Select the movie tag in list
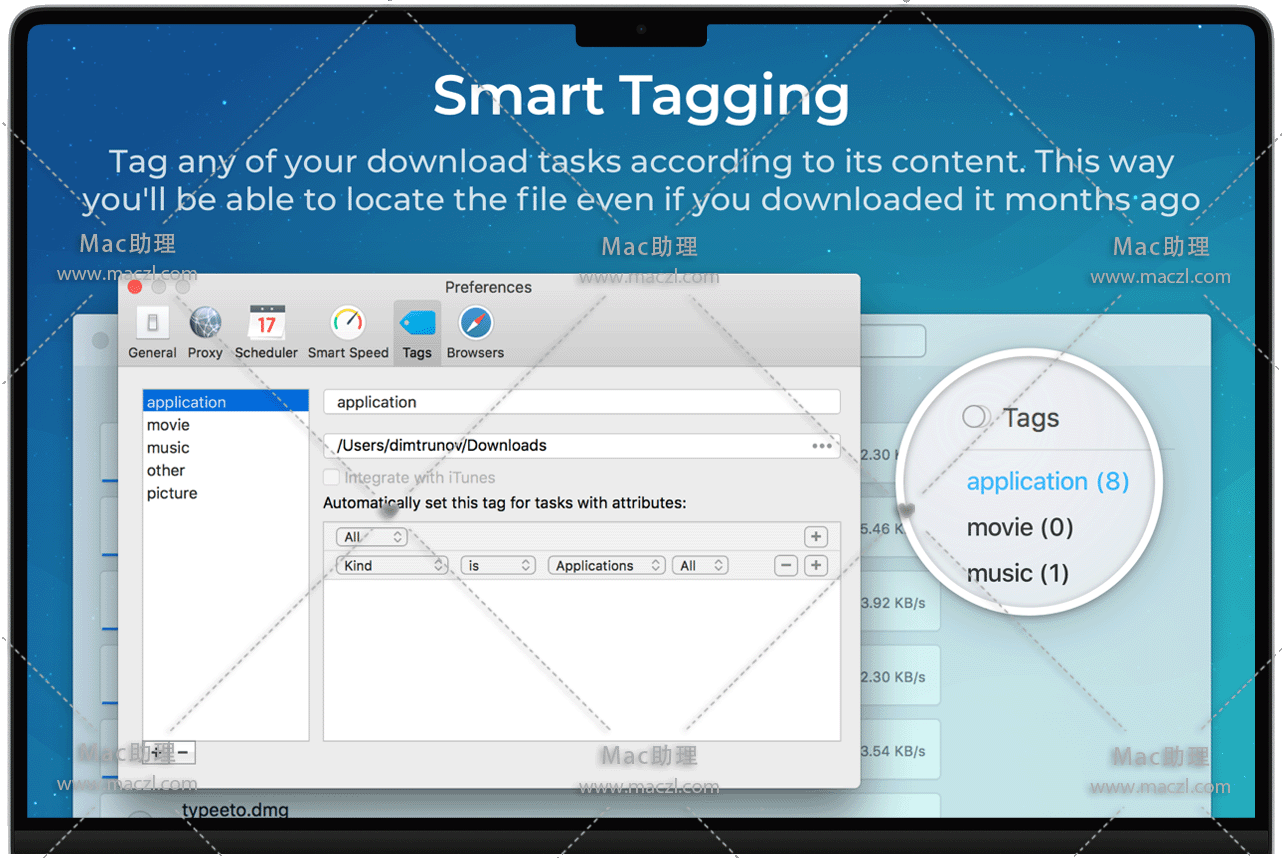The image size is (1282, 858). click(x=168, y=425)
